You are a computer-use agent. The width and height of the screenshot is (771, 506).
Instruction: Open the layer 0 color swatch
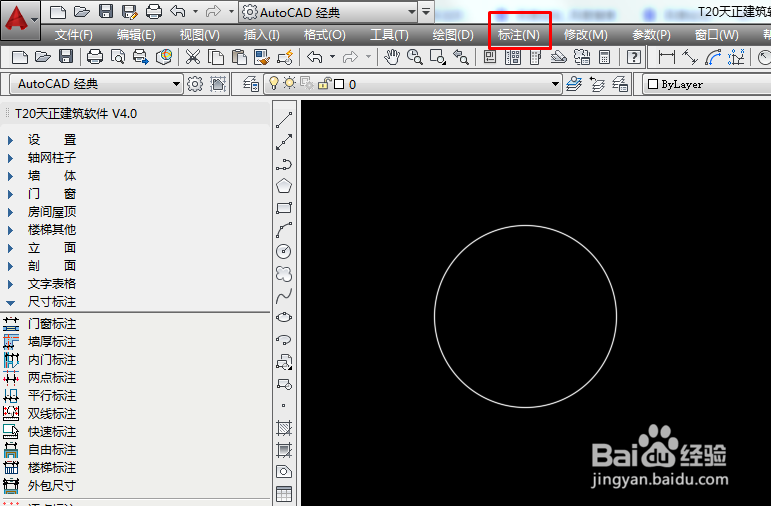coord(339,84)
